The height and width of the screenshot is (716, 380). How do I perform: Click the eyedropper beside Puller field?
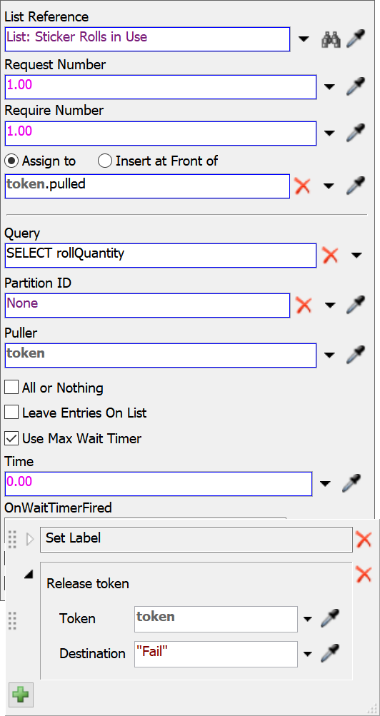tap(356, 355)
